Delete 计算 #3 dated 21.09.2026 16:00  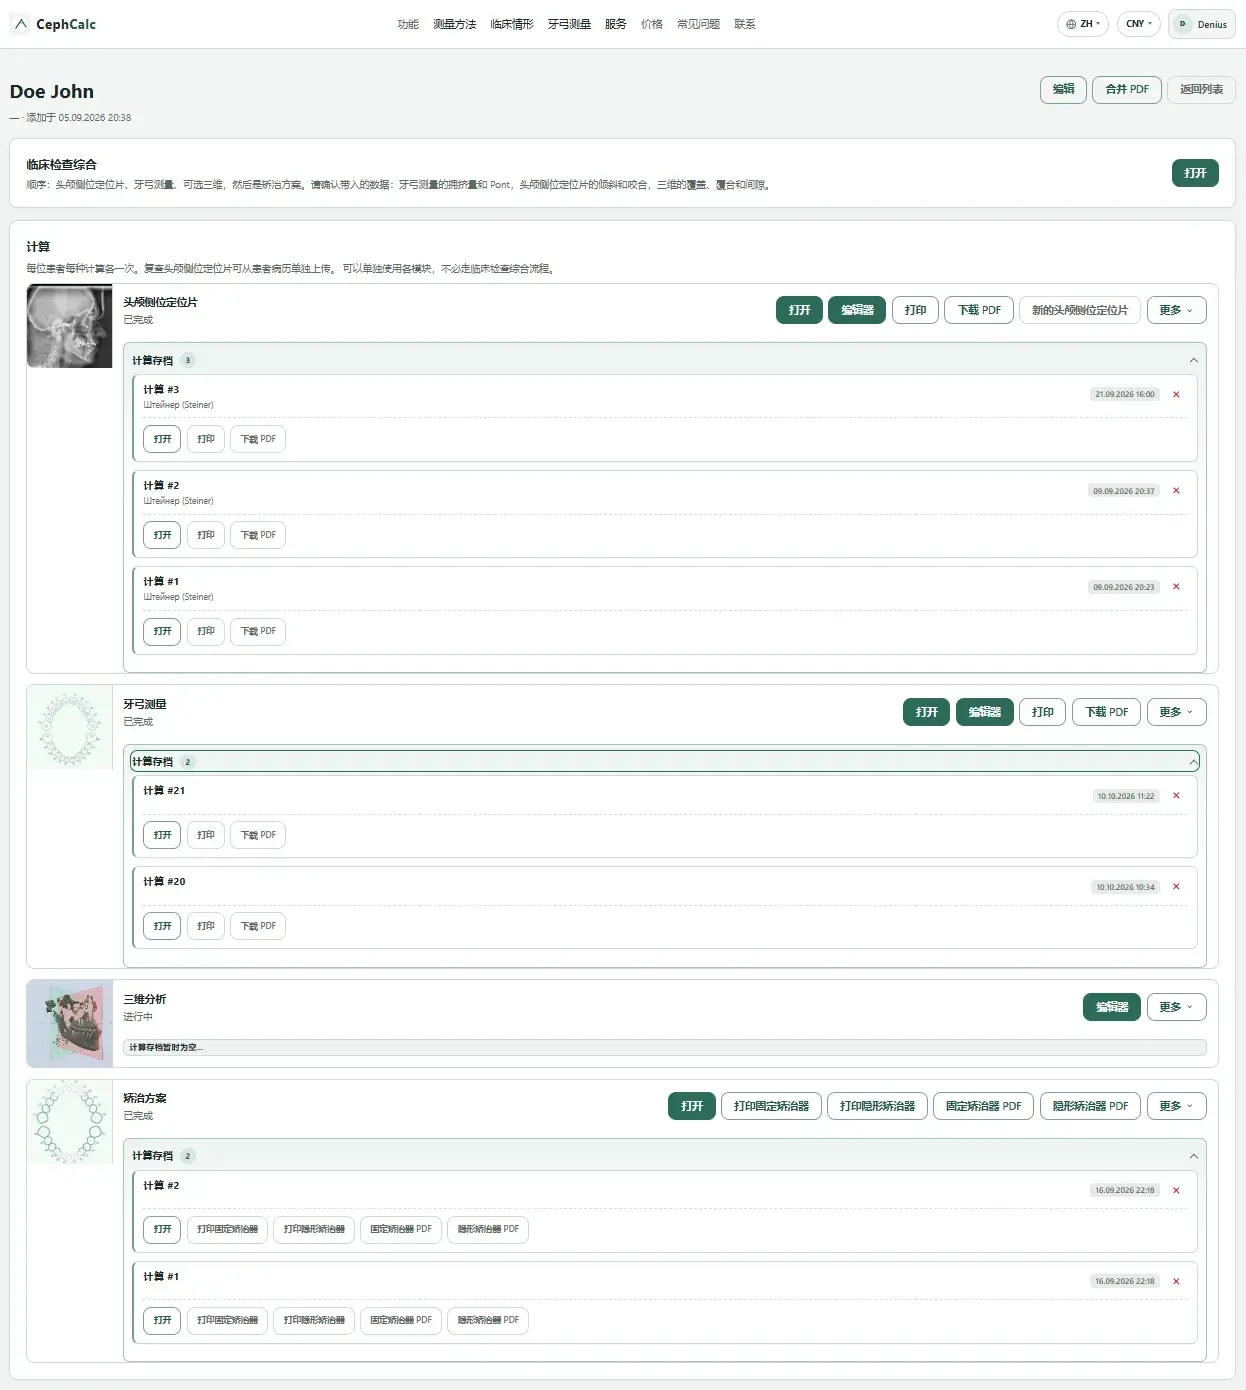tap(1176, 394)
